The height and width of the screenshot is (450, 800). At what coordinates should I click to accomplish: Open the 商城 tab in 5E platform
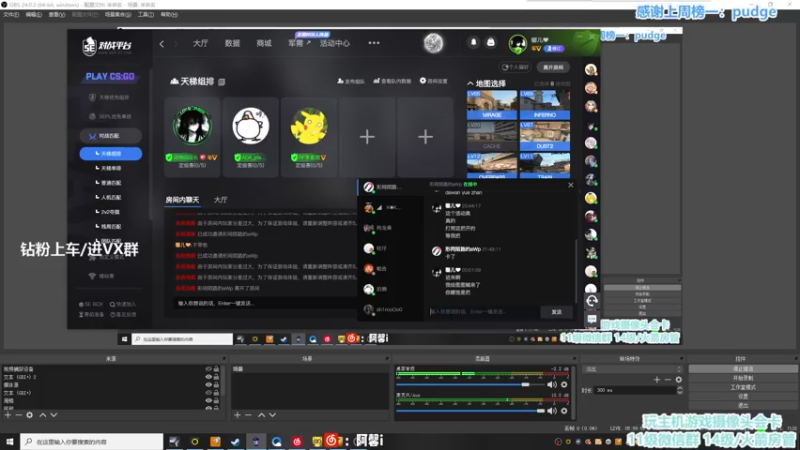click(x=264, y=43)
